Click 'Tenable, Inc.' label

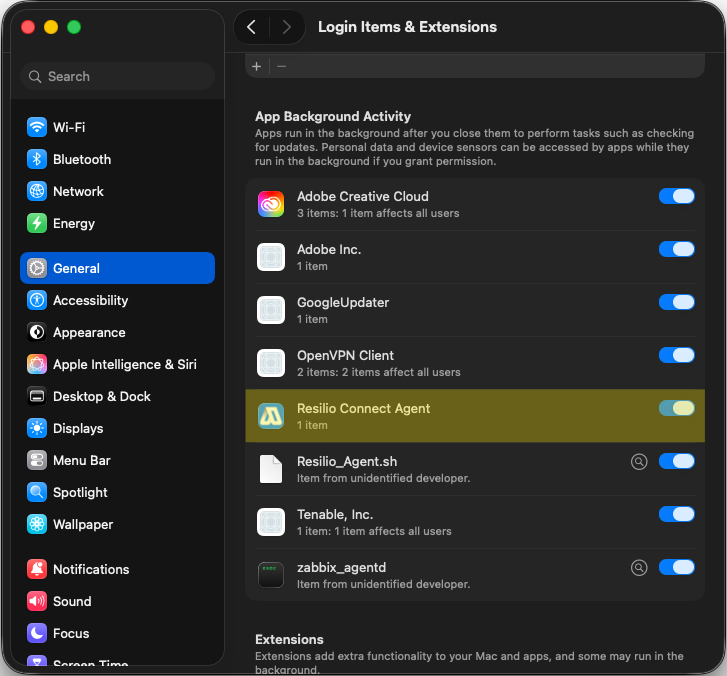pos(335,514)
